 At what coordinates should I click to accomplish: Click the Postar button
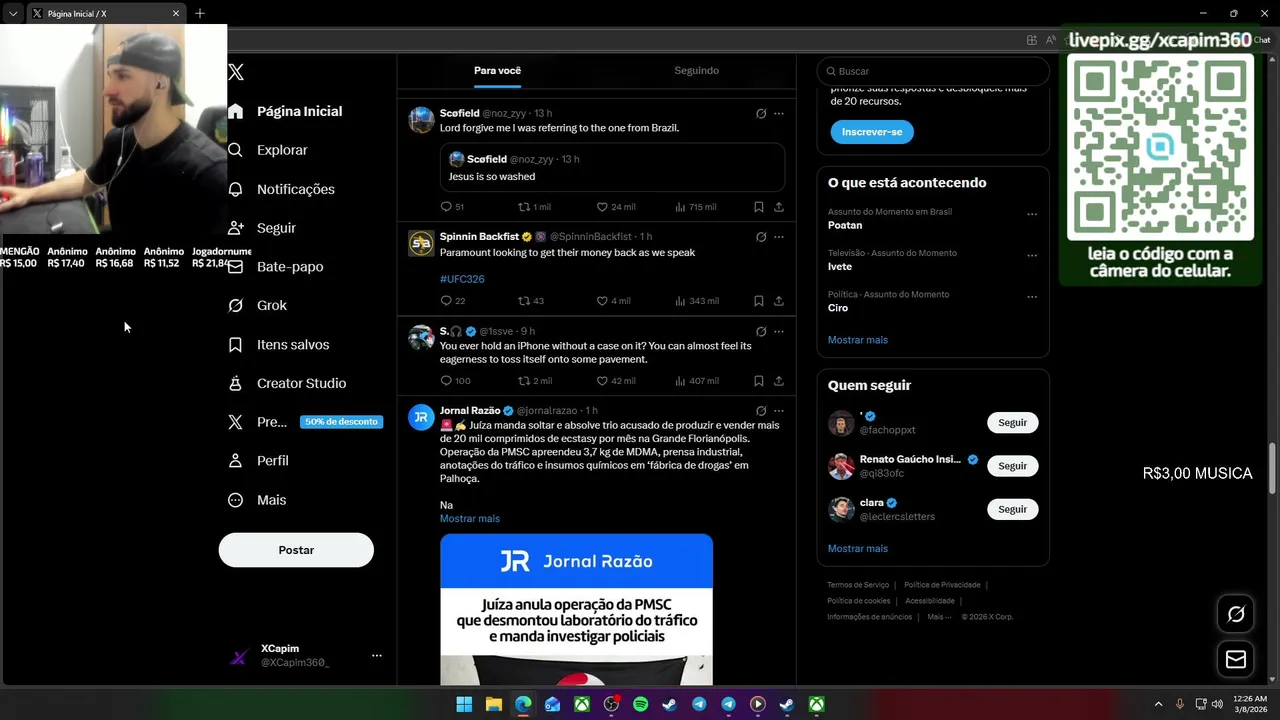(296, 550)
